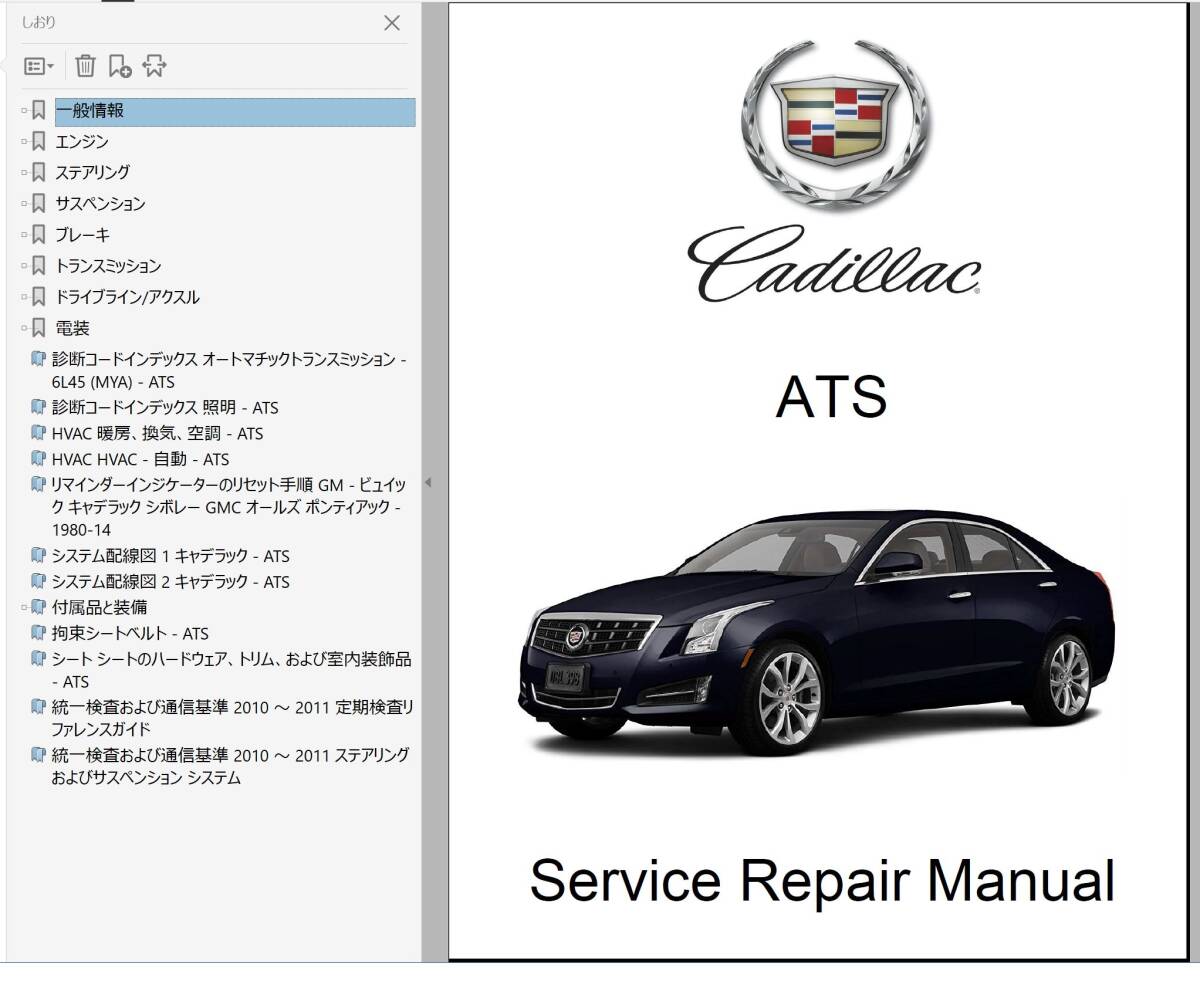Screen dimensions: 1200x981
Task: Click the bookmark icon beside HVAC 暖房
Action: (38, 433)
